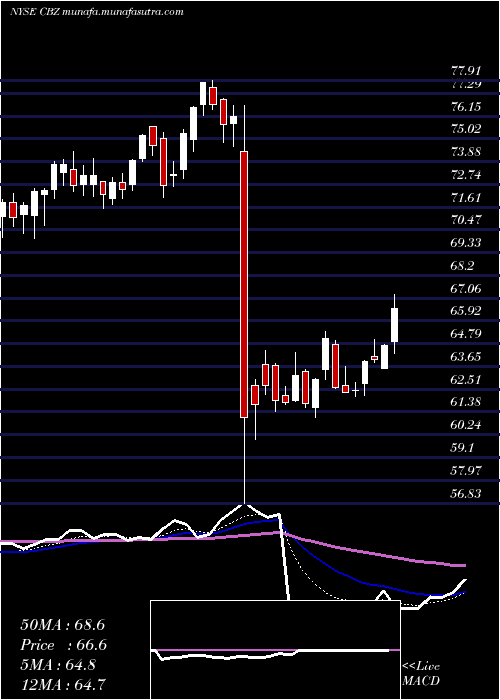Click the 67.06 price label
Image resolution: width=500 pixels, height=700 pixels.
[x=466, y=288]
